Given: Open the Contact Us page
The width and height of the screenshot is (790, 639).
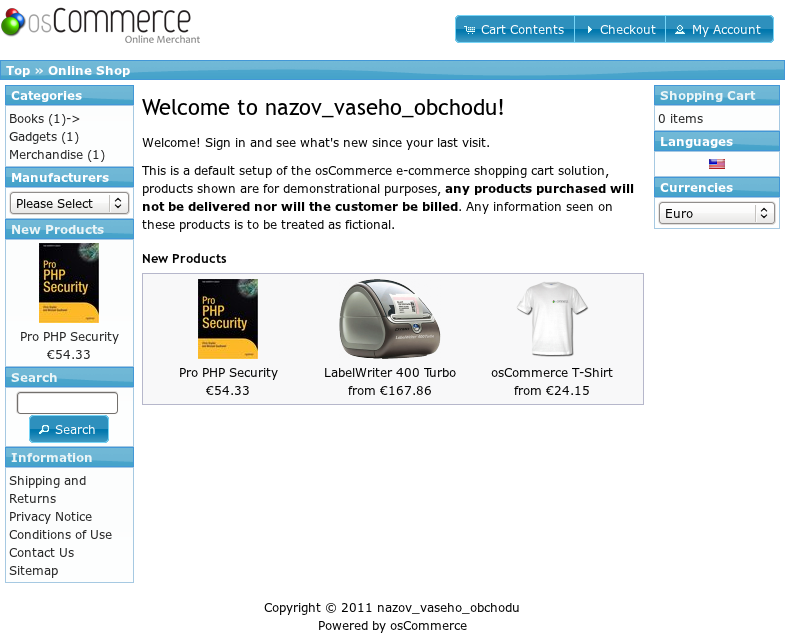Looking at the screenshot, I should (41, 553).
